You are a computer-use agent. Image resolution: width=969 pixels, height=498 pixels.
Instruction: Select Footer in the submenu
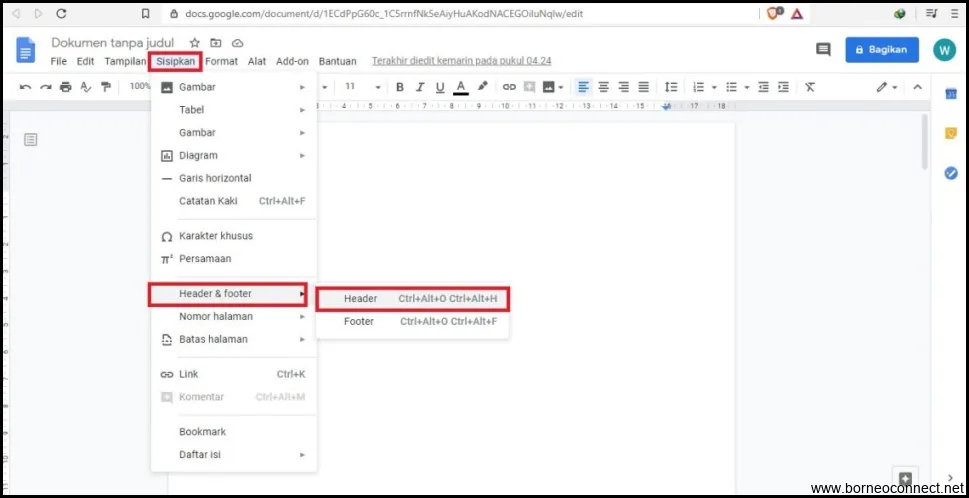413,322
